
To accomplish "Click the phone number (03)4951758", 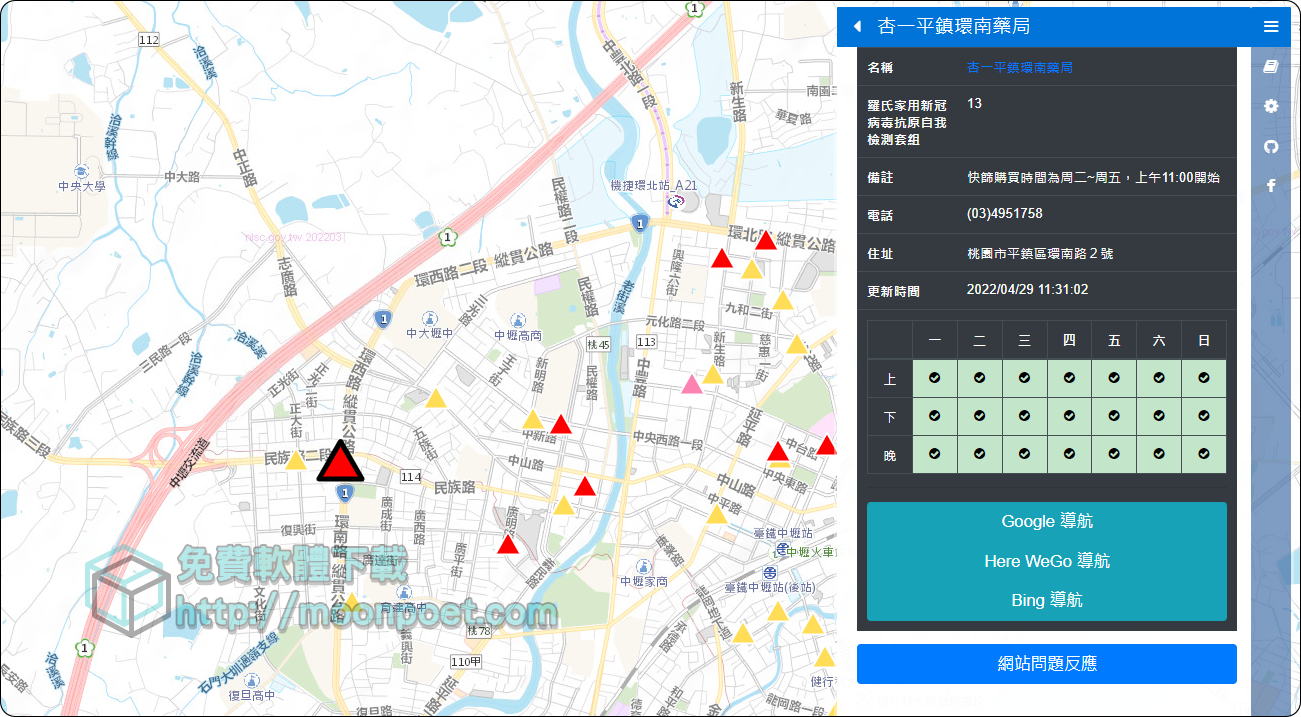I will [1004, 214].
